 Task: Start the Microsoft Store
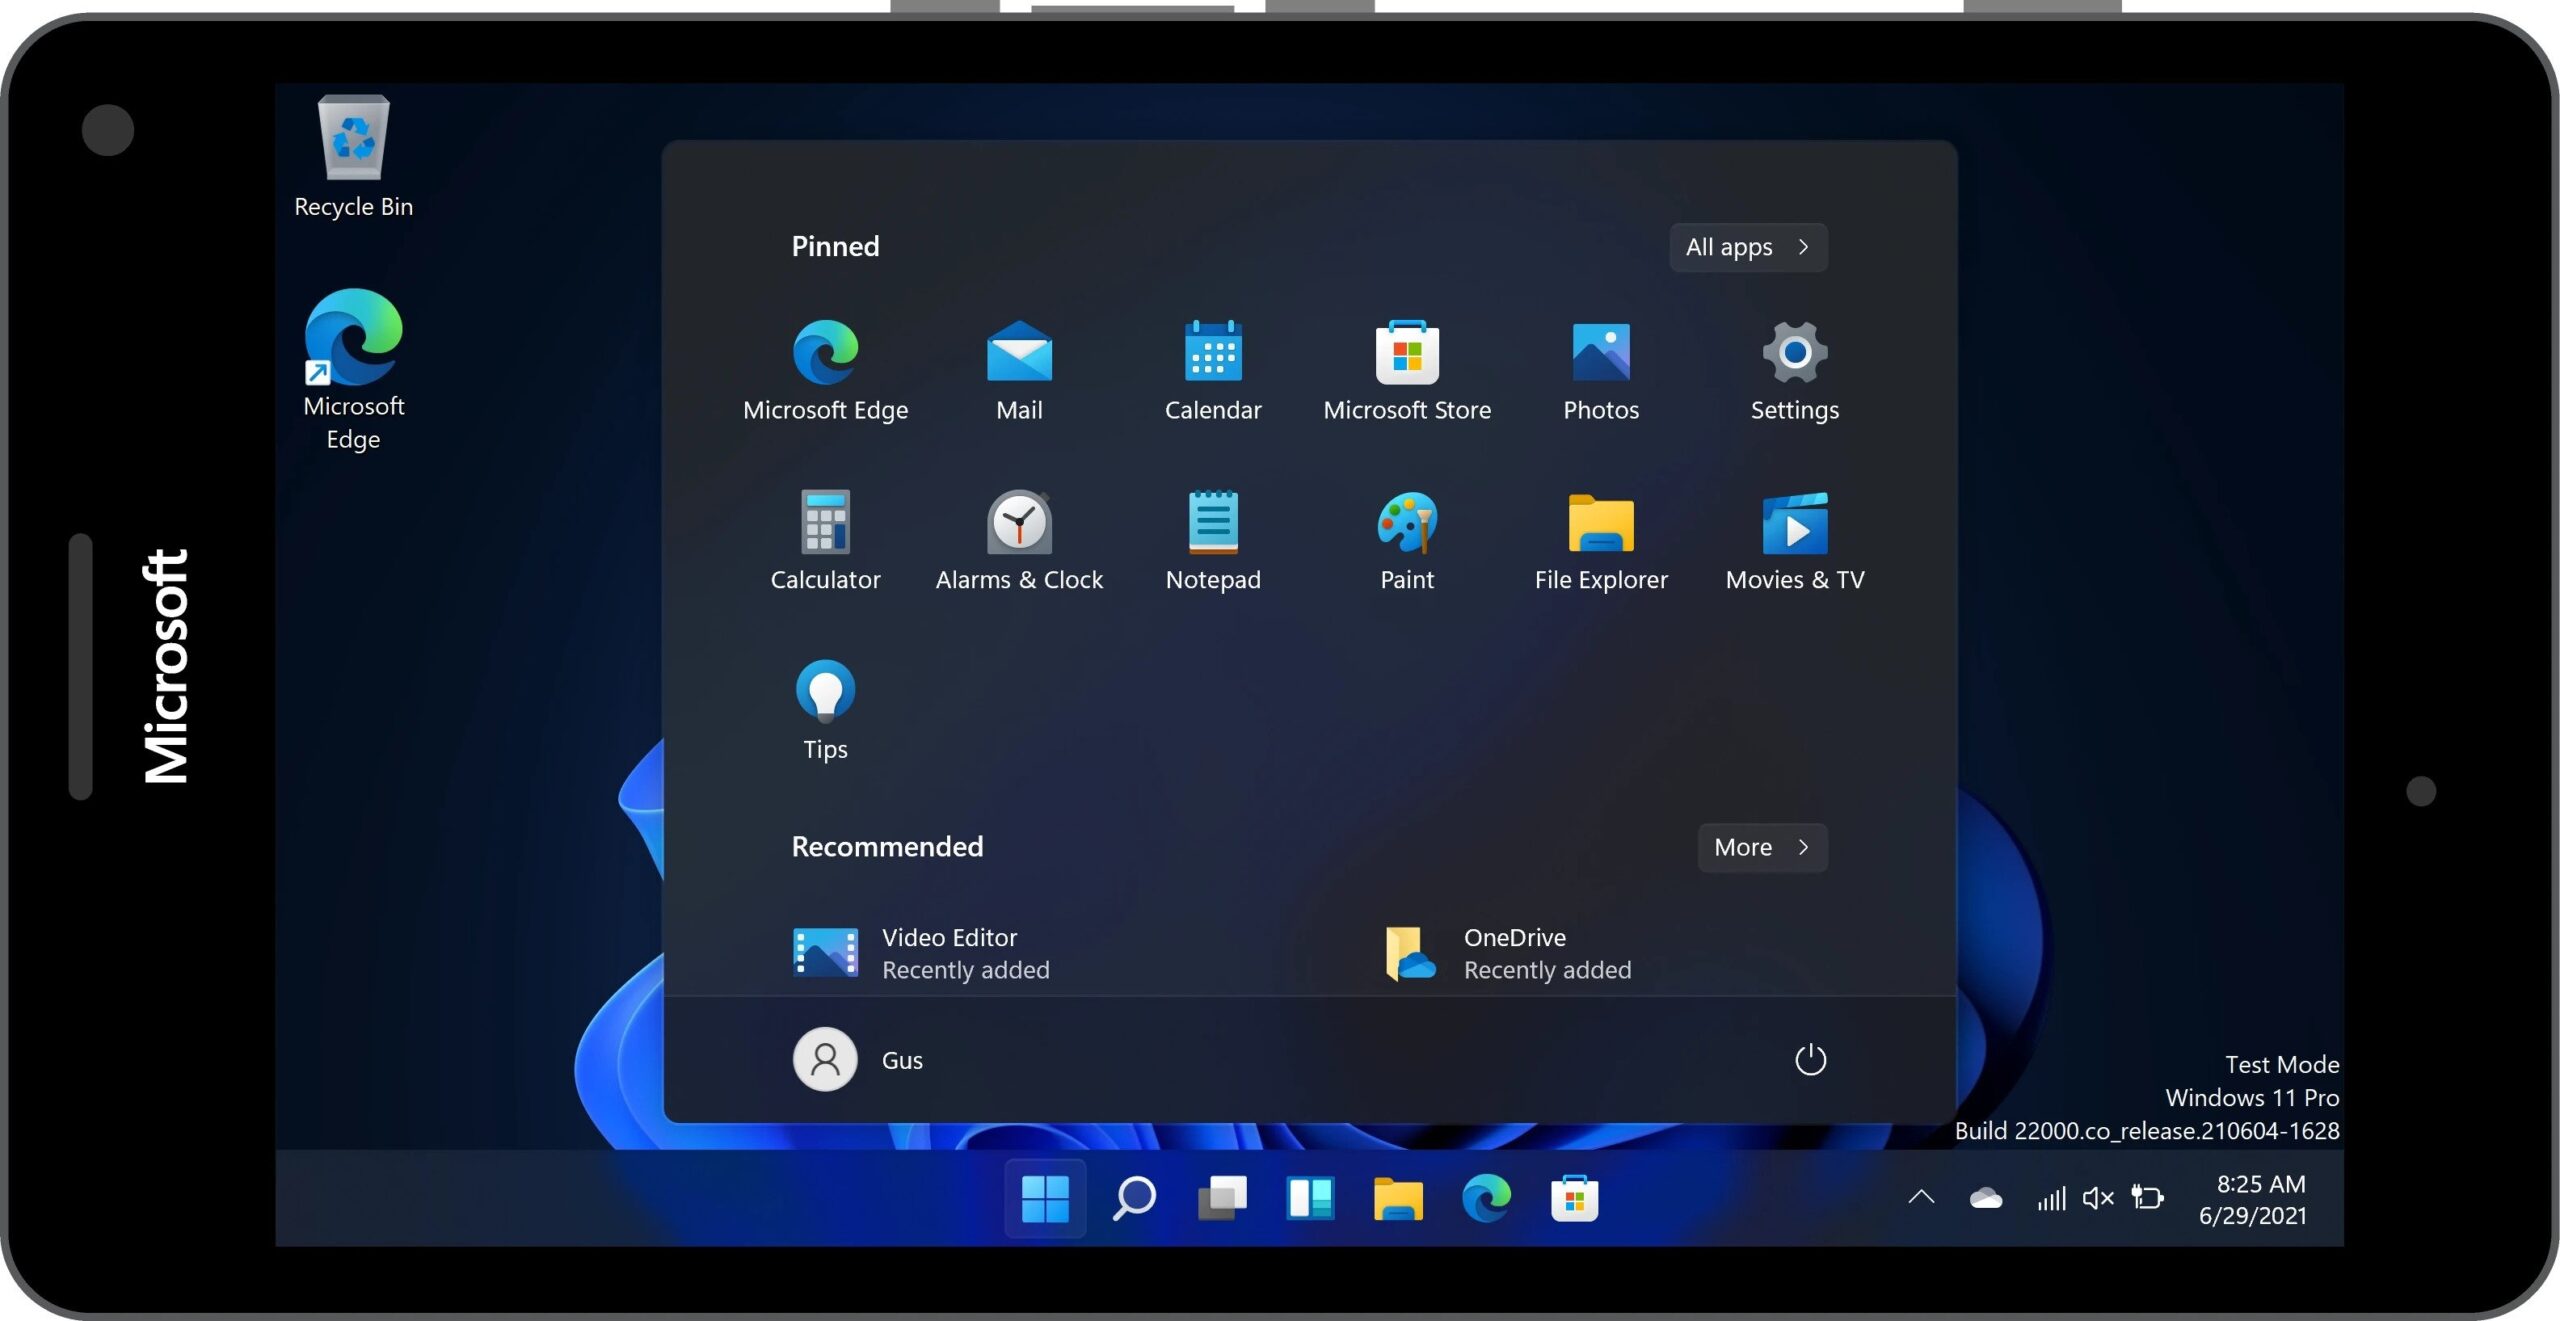click(x=1407, y=371)
